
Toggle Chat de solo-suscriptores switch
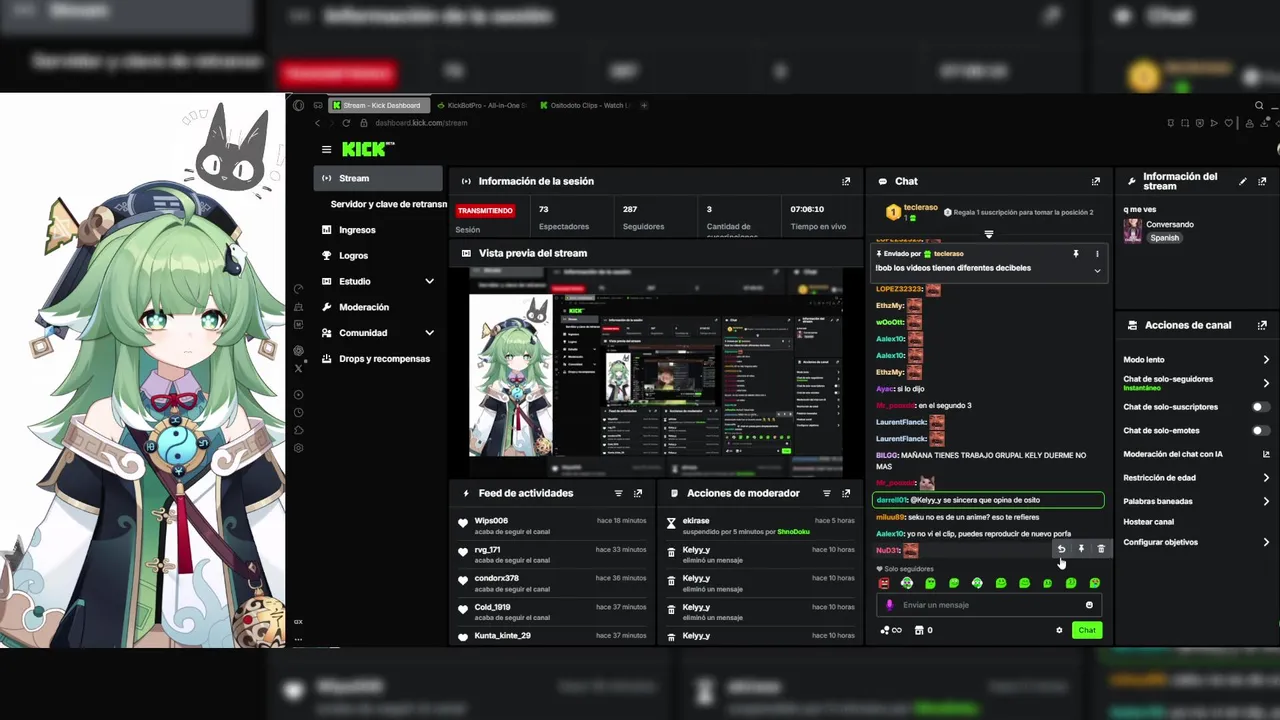click(1261, 407)
